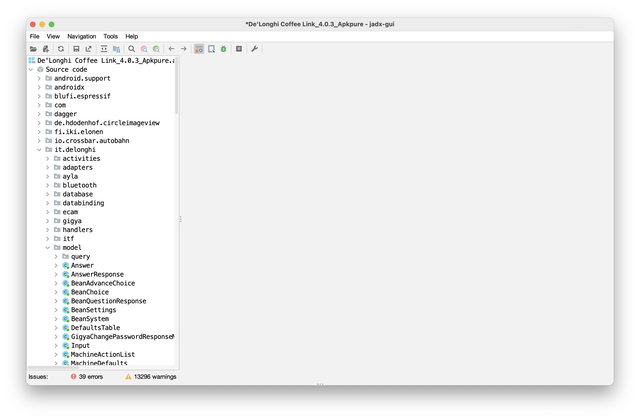Click the Back arrow icon

click(171, 49)
